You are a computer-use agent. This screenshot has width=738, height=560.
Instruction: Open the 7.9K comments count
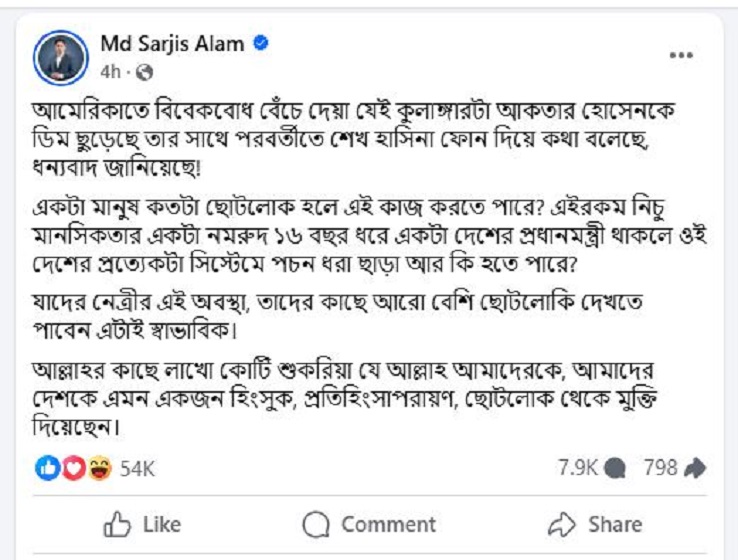coord(578,468)
